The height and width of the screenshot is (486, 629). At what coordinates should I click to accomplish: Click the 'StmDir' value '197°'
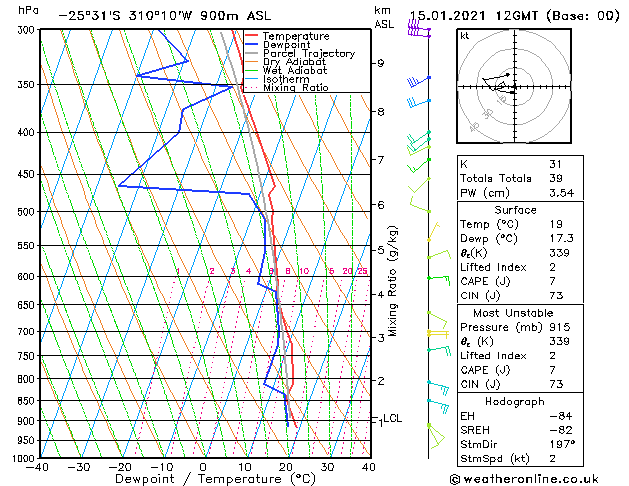[562, 444]
